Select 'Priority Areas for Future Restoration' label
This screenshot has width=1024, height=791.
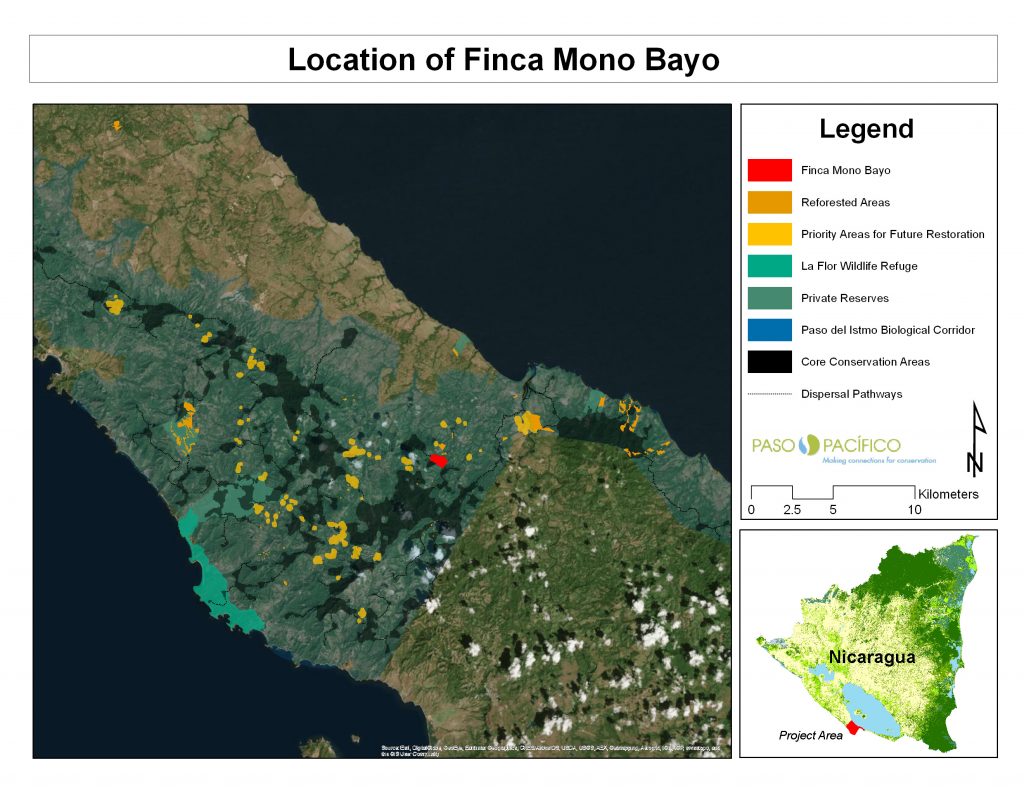[893, 234]
